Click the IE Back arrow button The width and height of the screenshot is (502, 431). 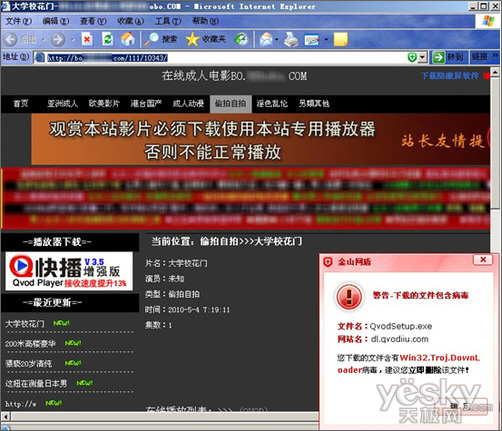point(10,39)
